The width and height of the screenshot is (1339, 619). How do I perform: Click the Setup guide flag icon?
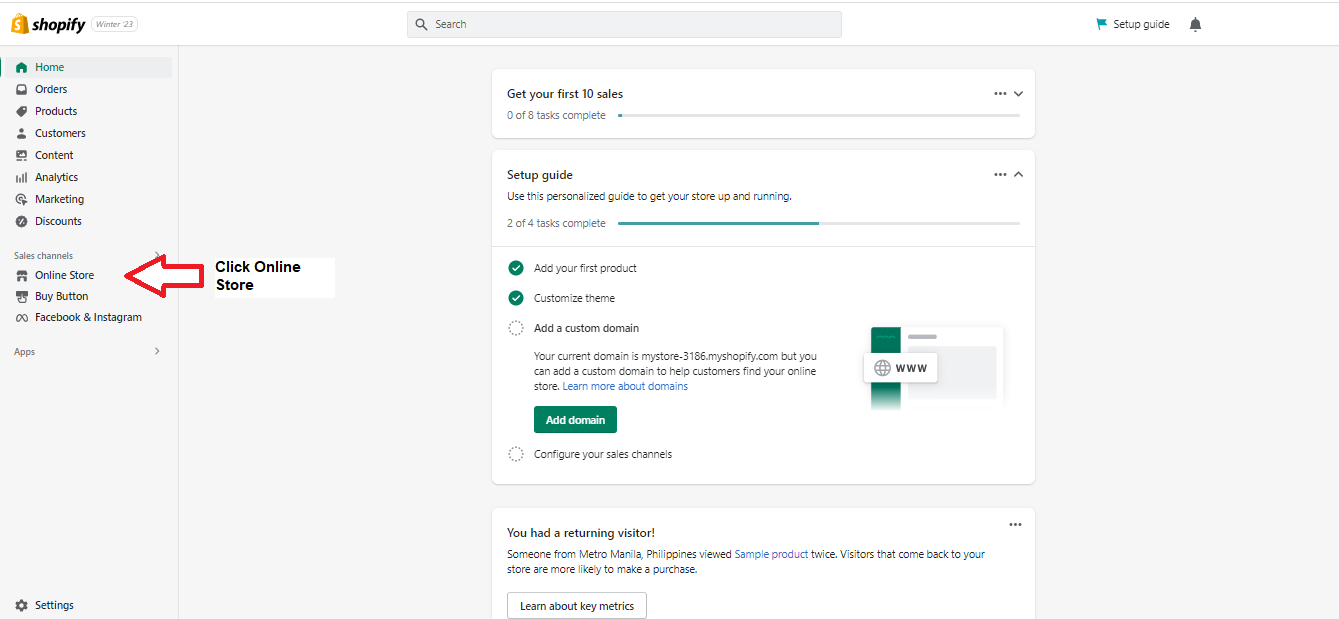pyautogui.click(x=1101, y=24)
